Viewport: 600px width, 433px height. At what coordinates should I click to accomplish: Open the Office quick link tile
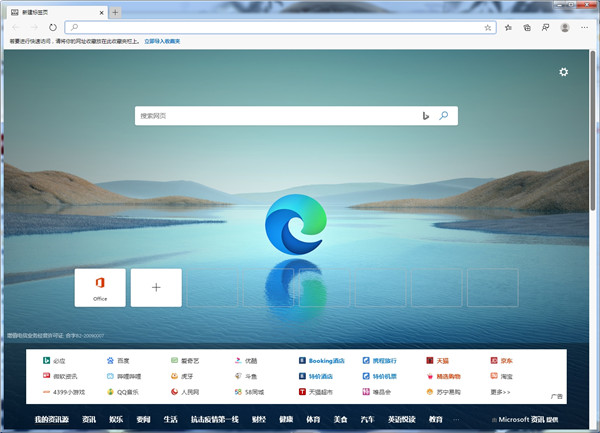100,287
